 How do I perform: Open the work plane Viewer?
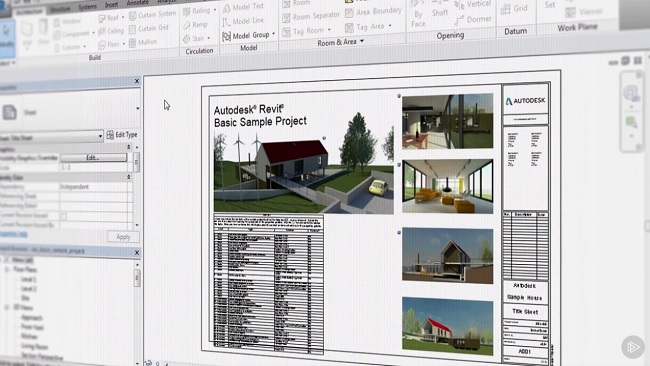pyautogui.click(x=584, y=12)
